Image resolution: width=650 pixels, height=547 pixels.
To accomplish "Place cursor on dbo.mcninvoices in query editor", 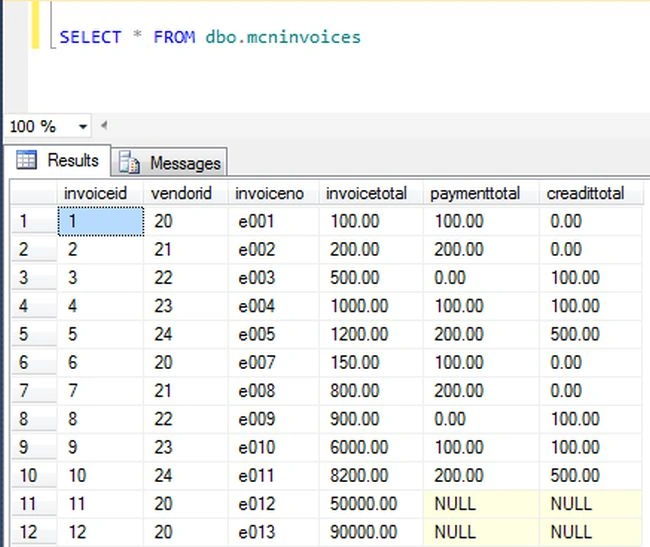I will 283,37.
